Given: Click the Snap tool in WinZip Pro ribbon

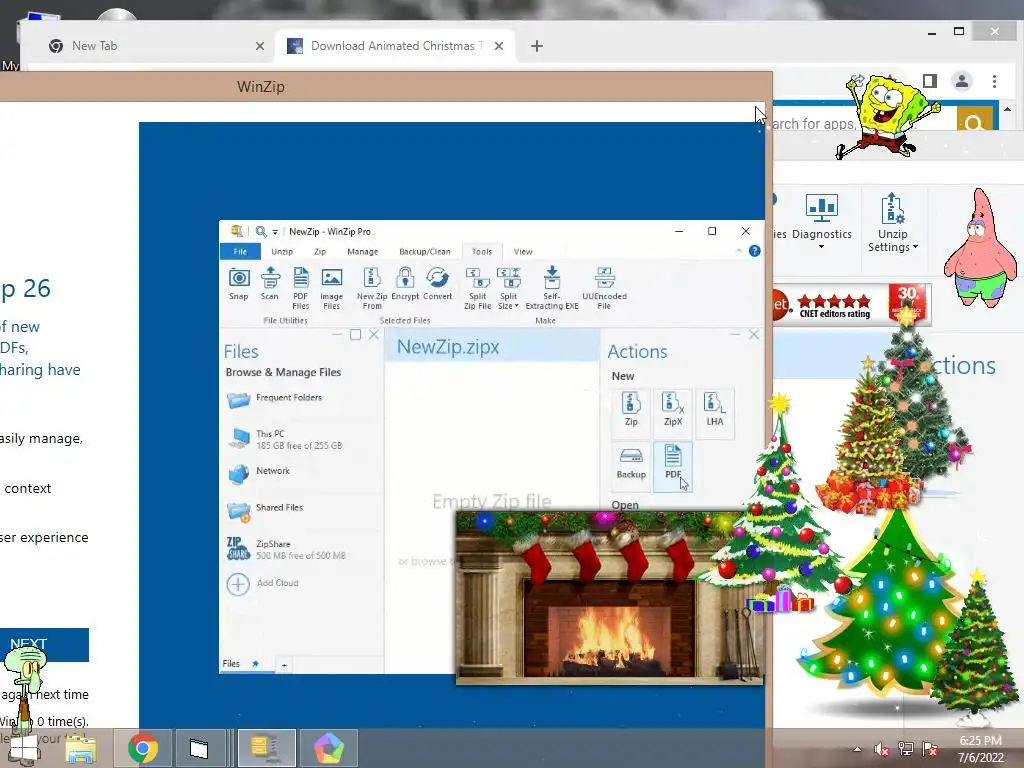Looking at the screenshot, I should click(x=239, y=283).
